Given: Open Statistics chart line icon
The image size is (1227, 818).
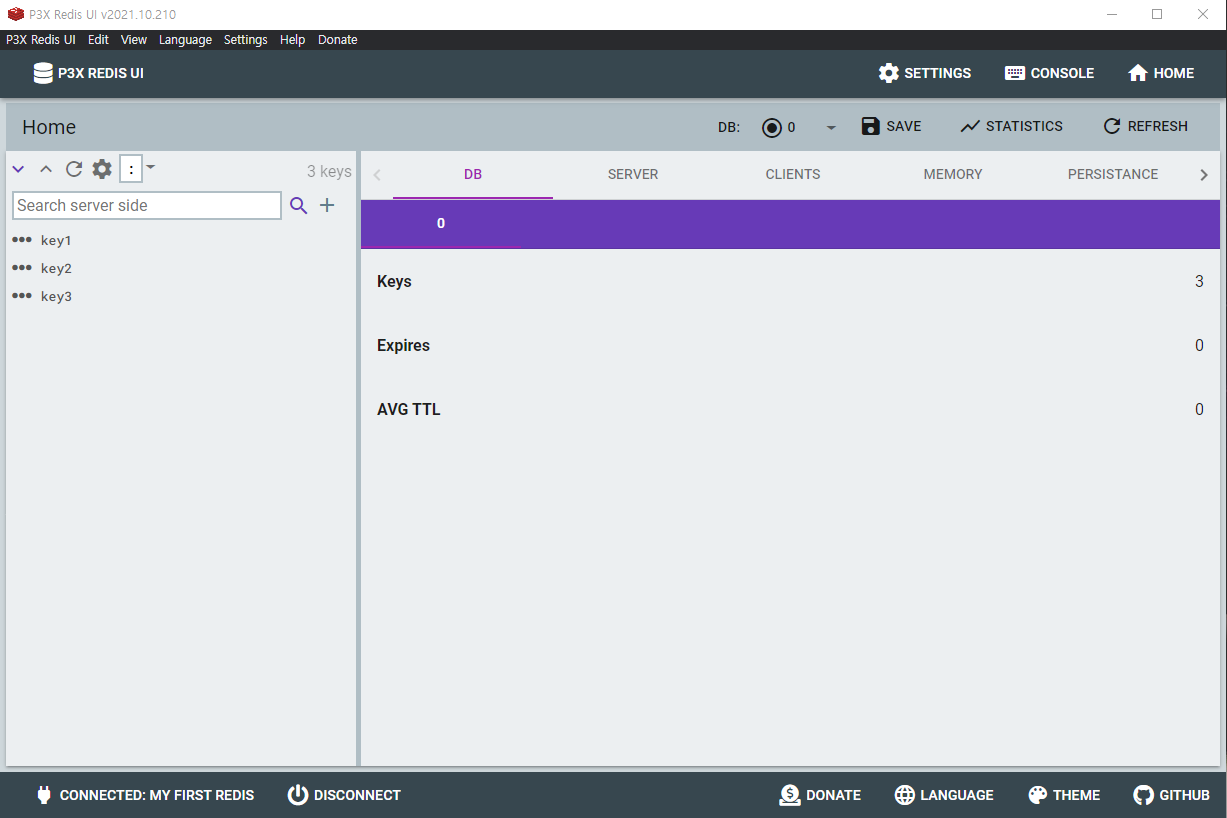Looking at the screenshot, I should point(970,126).
